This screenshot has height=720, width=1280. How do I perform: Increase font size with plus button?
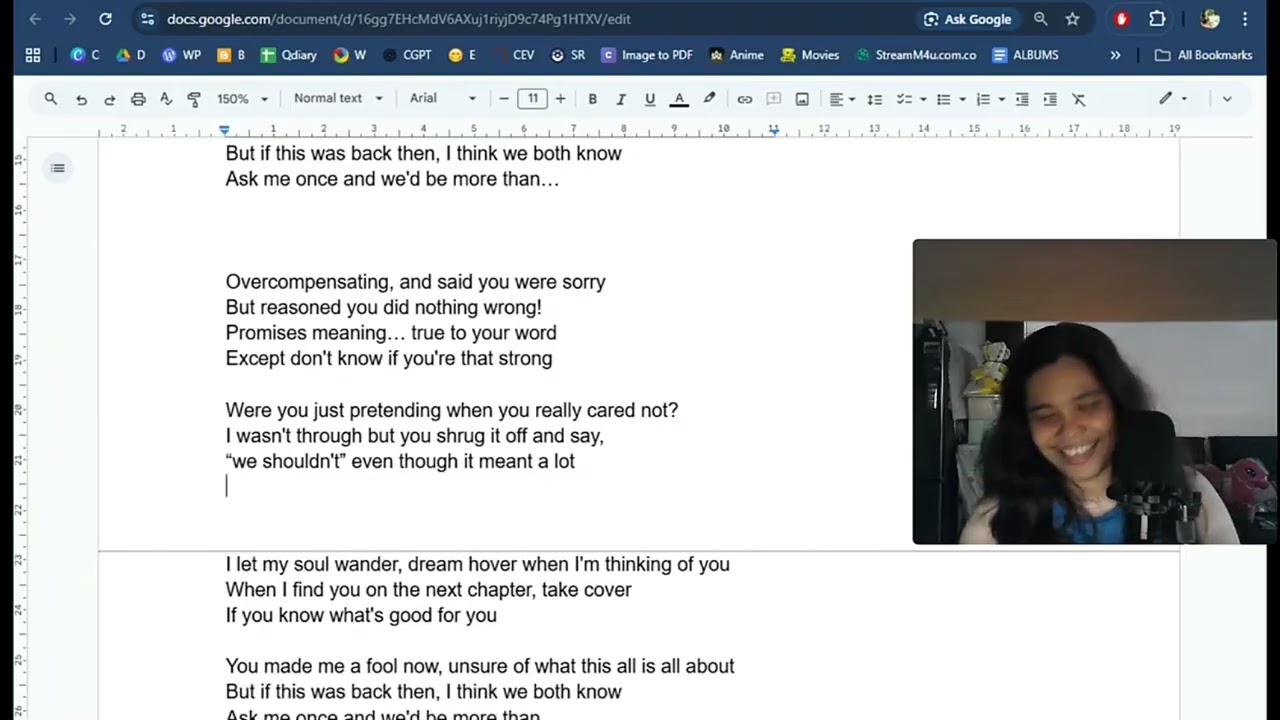click(x=560, y=99)
